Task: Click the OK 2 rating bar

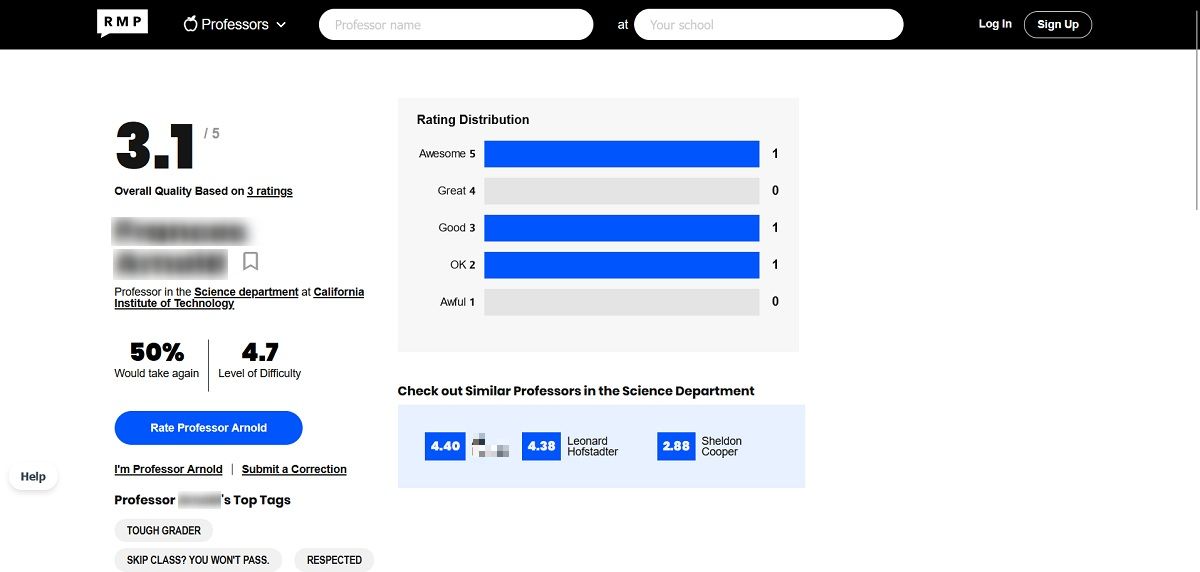Action: (622, 265)
